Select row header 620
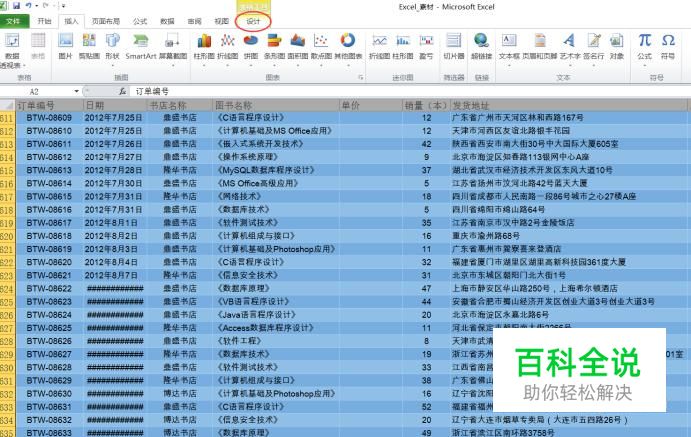 click(x=7, y=236)
